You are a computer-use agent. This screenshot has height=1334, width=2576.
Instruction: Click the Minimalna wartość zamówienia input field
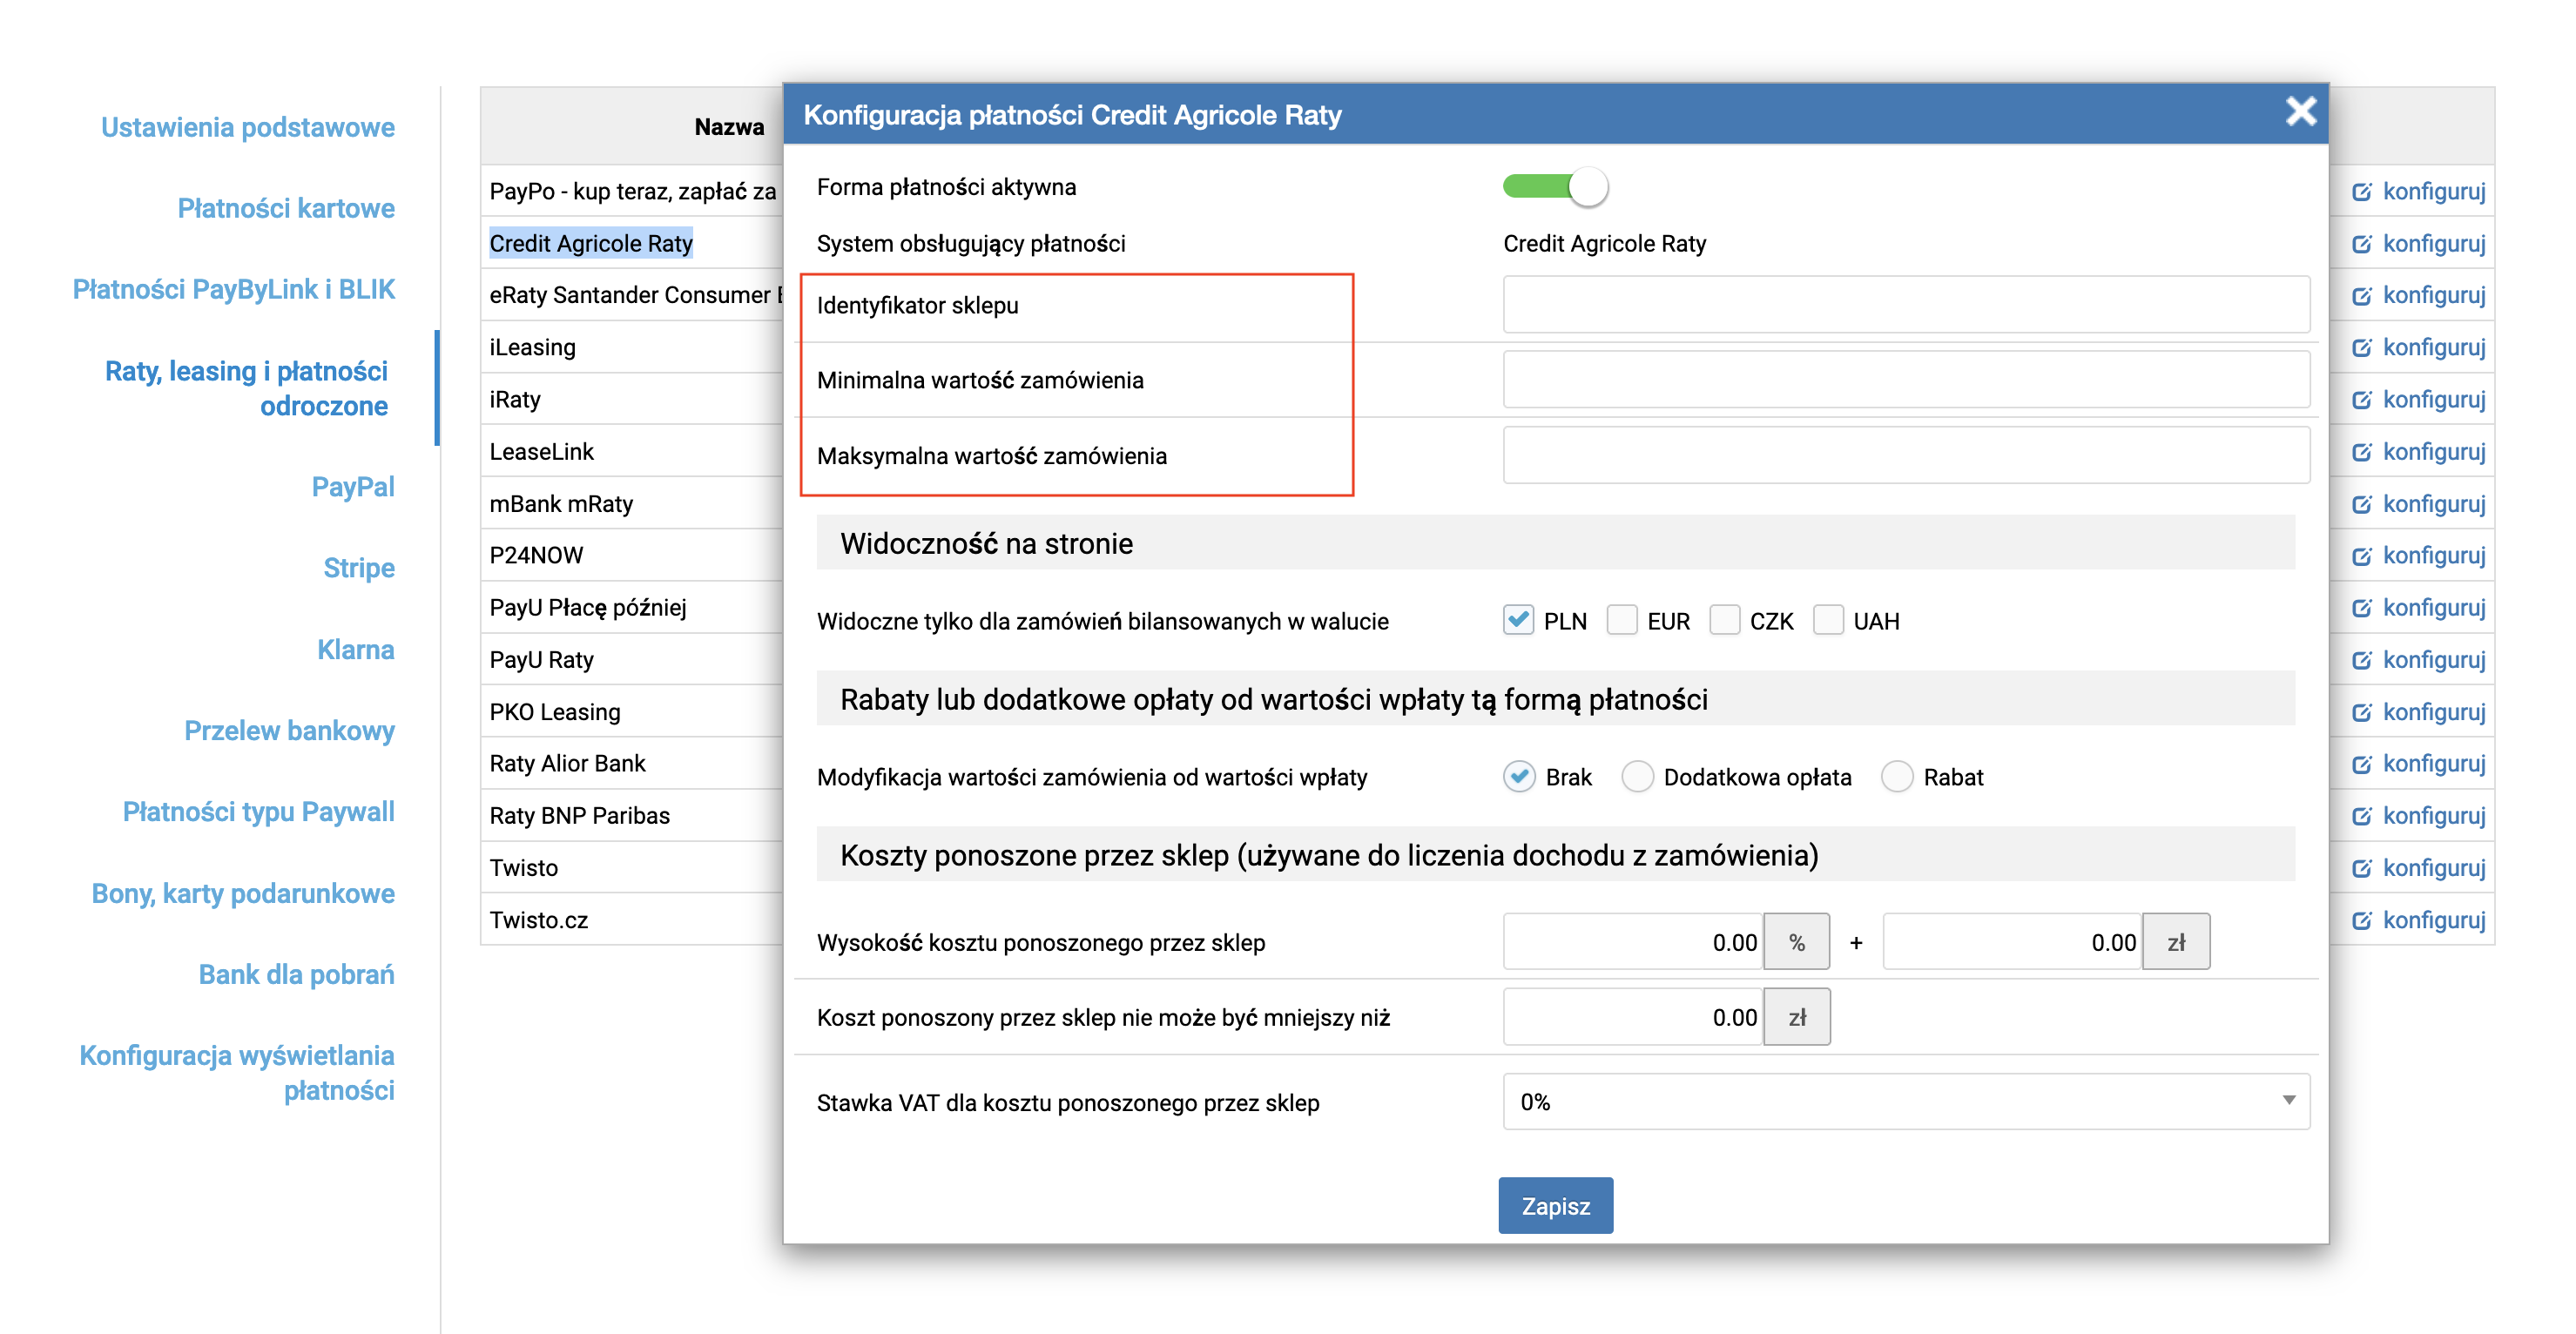tap(1905, 380)
